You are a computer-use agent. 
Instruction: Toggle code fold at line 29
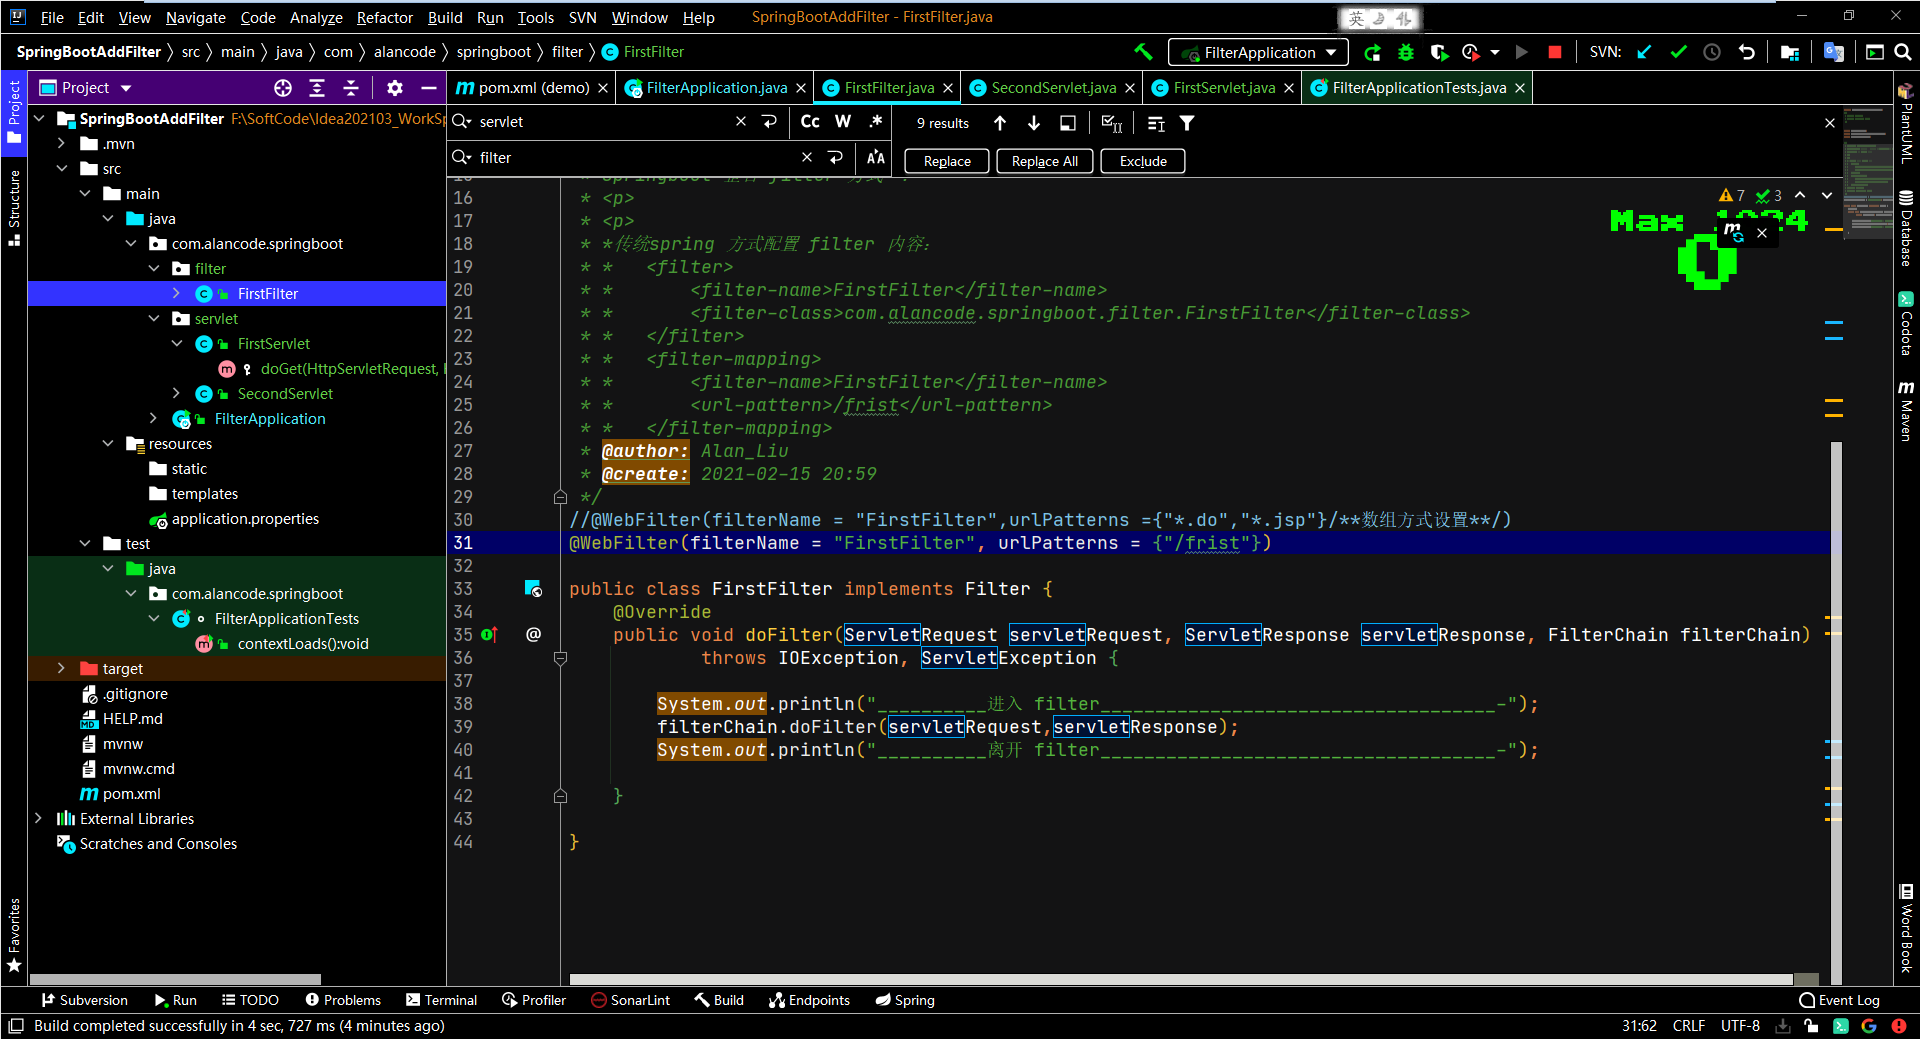[x=560, y=497]
